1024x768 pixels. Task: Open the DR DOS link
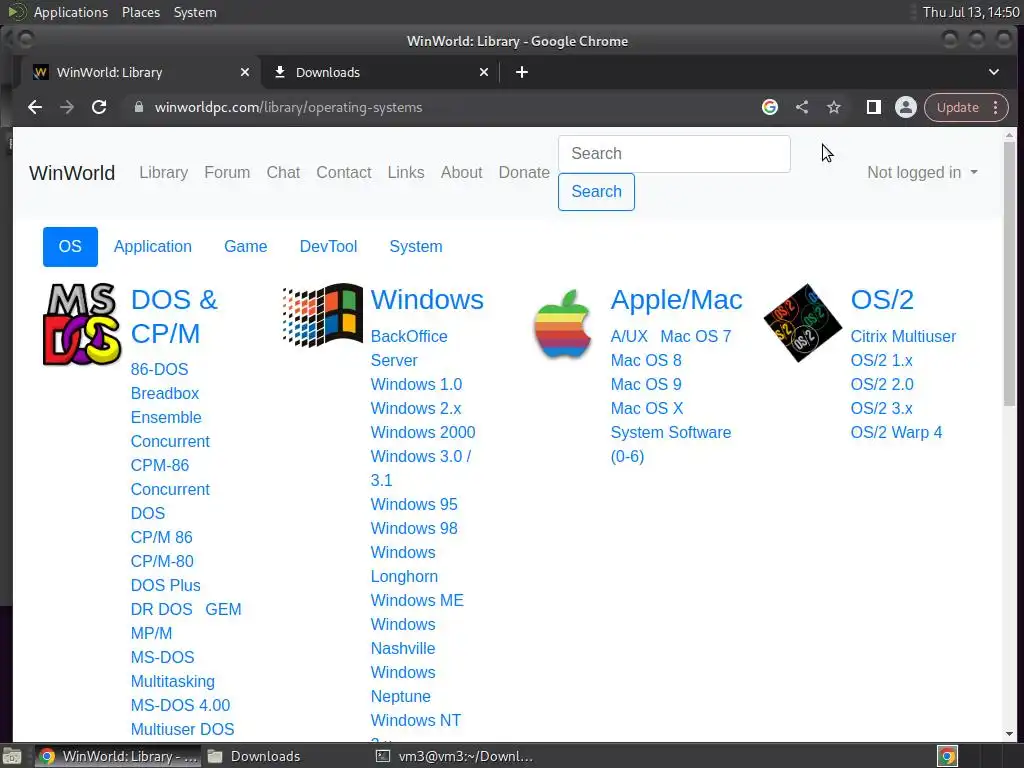(161, 609)
